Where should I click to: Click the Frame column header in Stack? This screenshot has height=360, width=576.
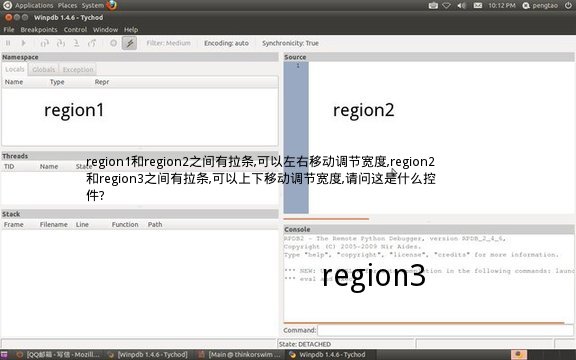[x=14, y=224]
